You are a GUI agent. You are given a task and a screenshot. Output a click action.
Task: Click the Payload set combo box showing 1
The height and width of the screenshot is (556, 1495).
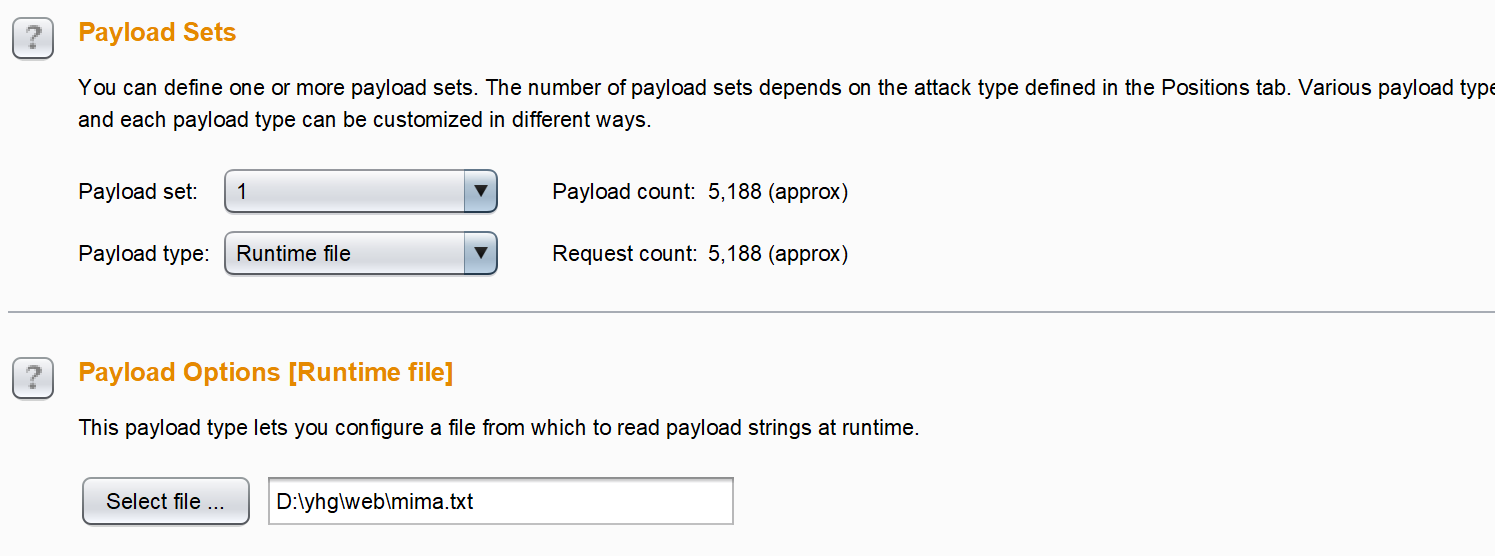click(x=346, y=191)
